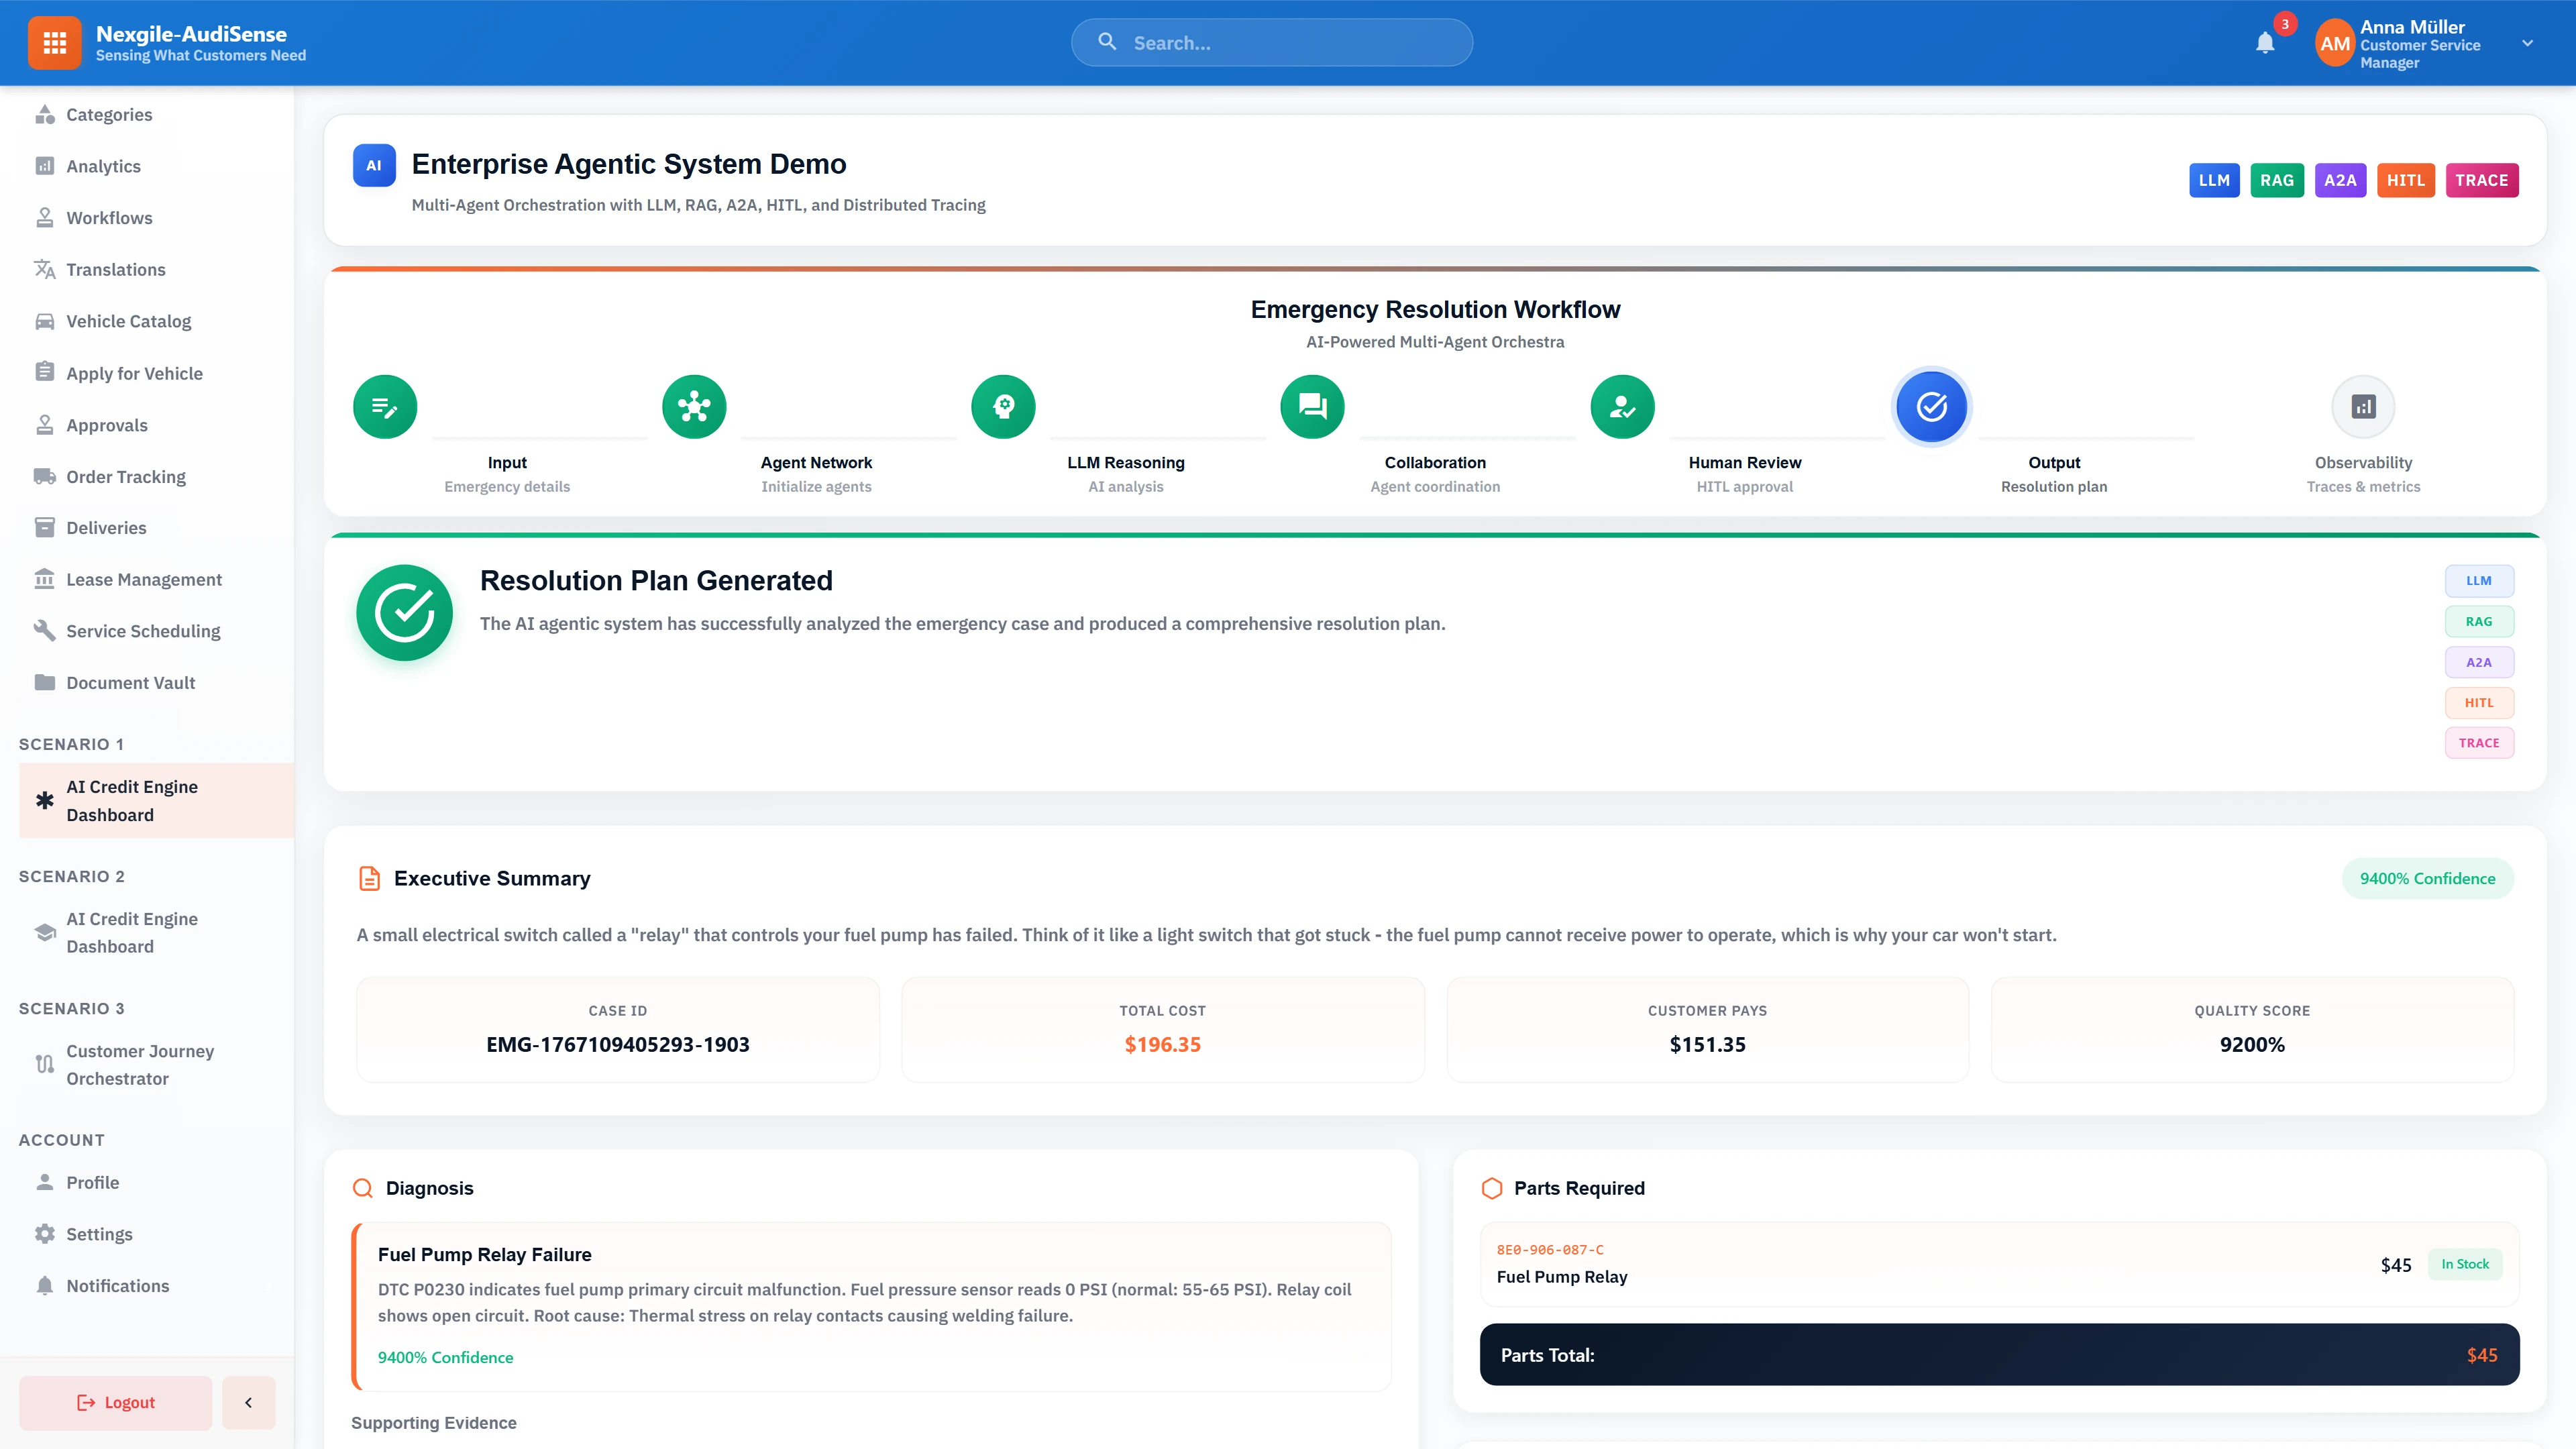The width and height of the screenshot is (2576, 1449).
Task: Click the TRACE badge in header
Action: (2483, 180)
